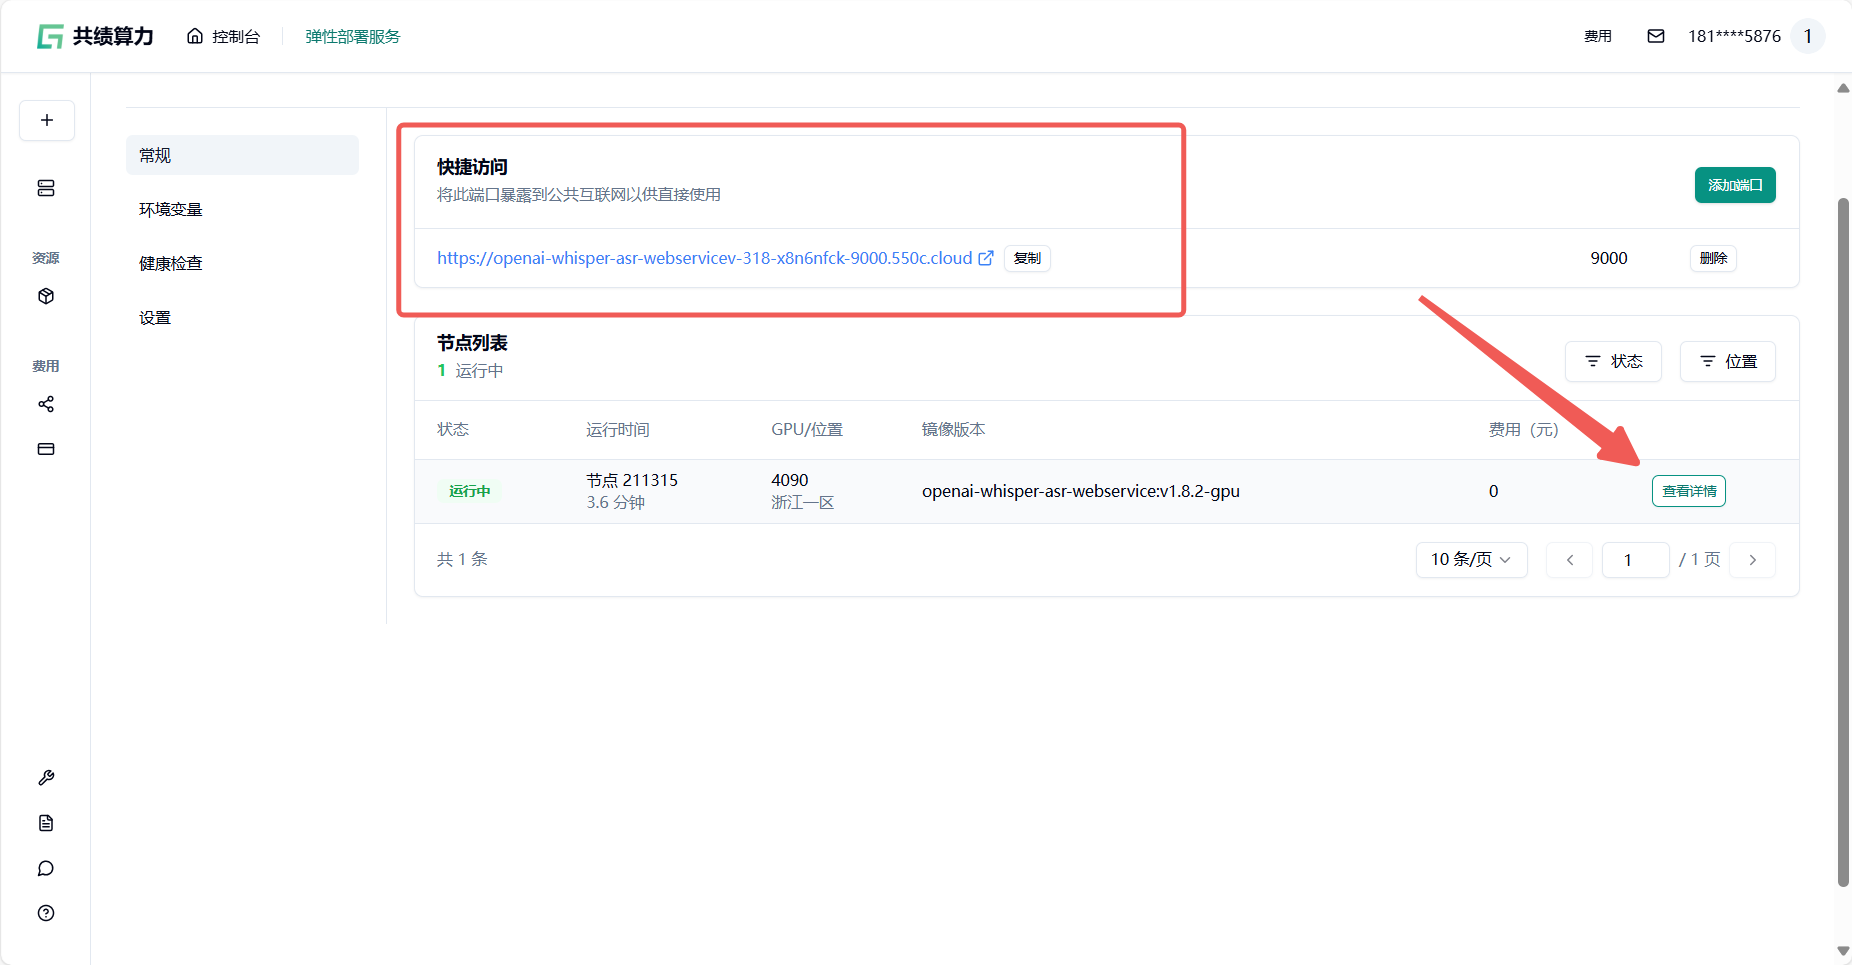Select the 健康检查 tab
Image resolution: width=1852 pixels, height=965 pixels.
pos(171,264)
